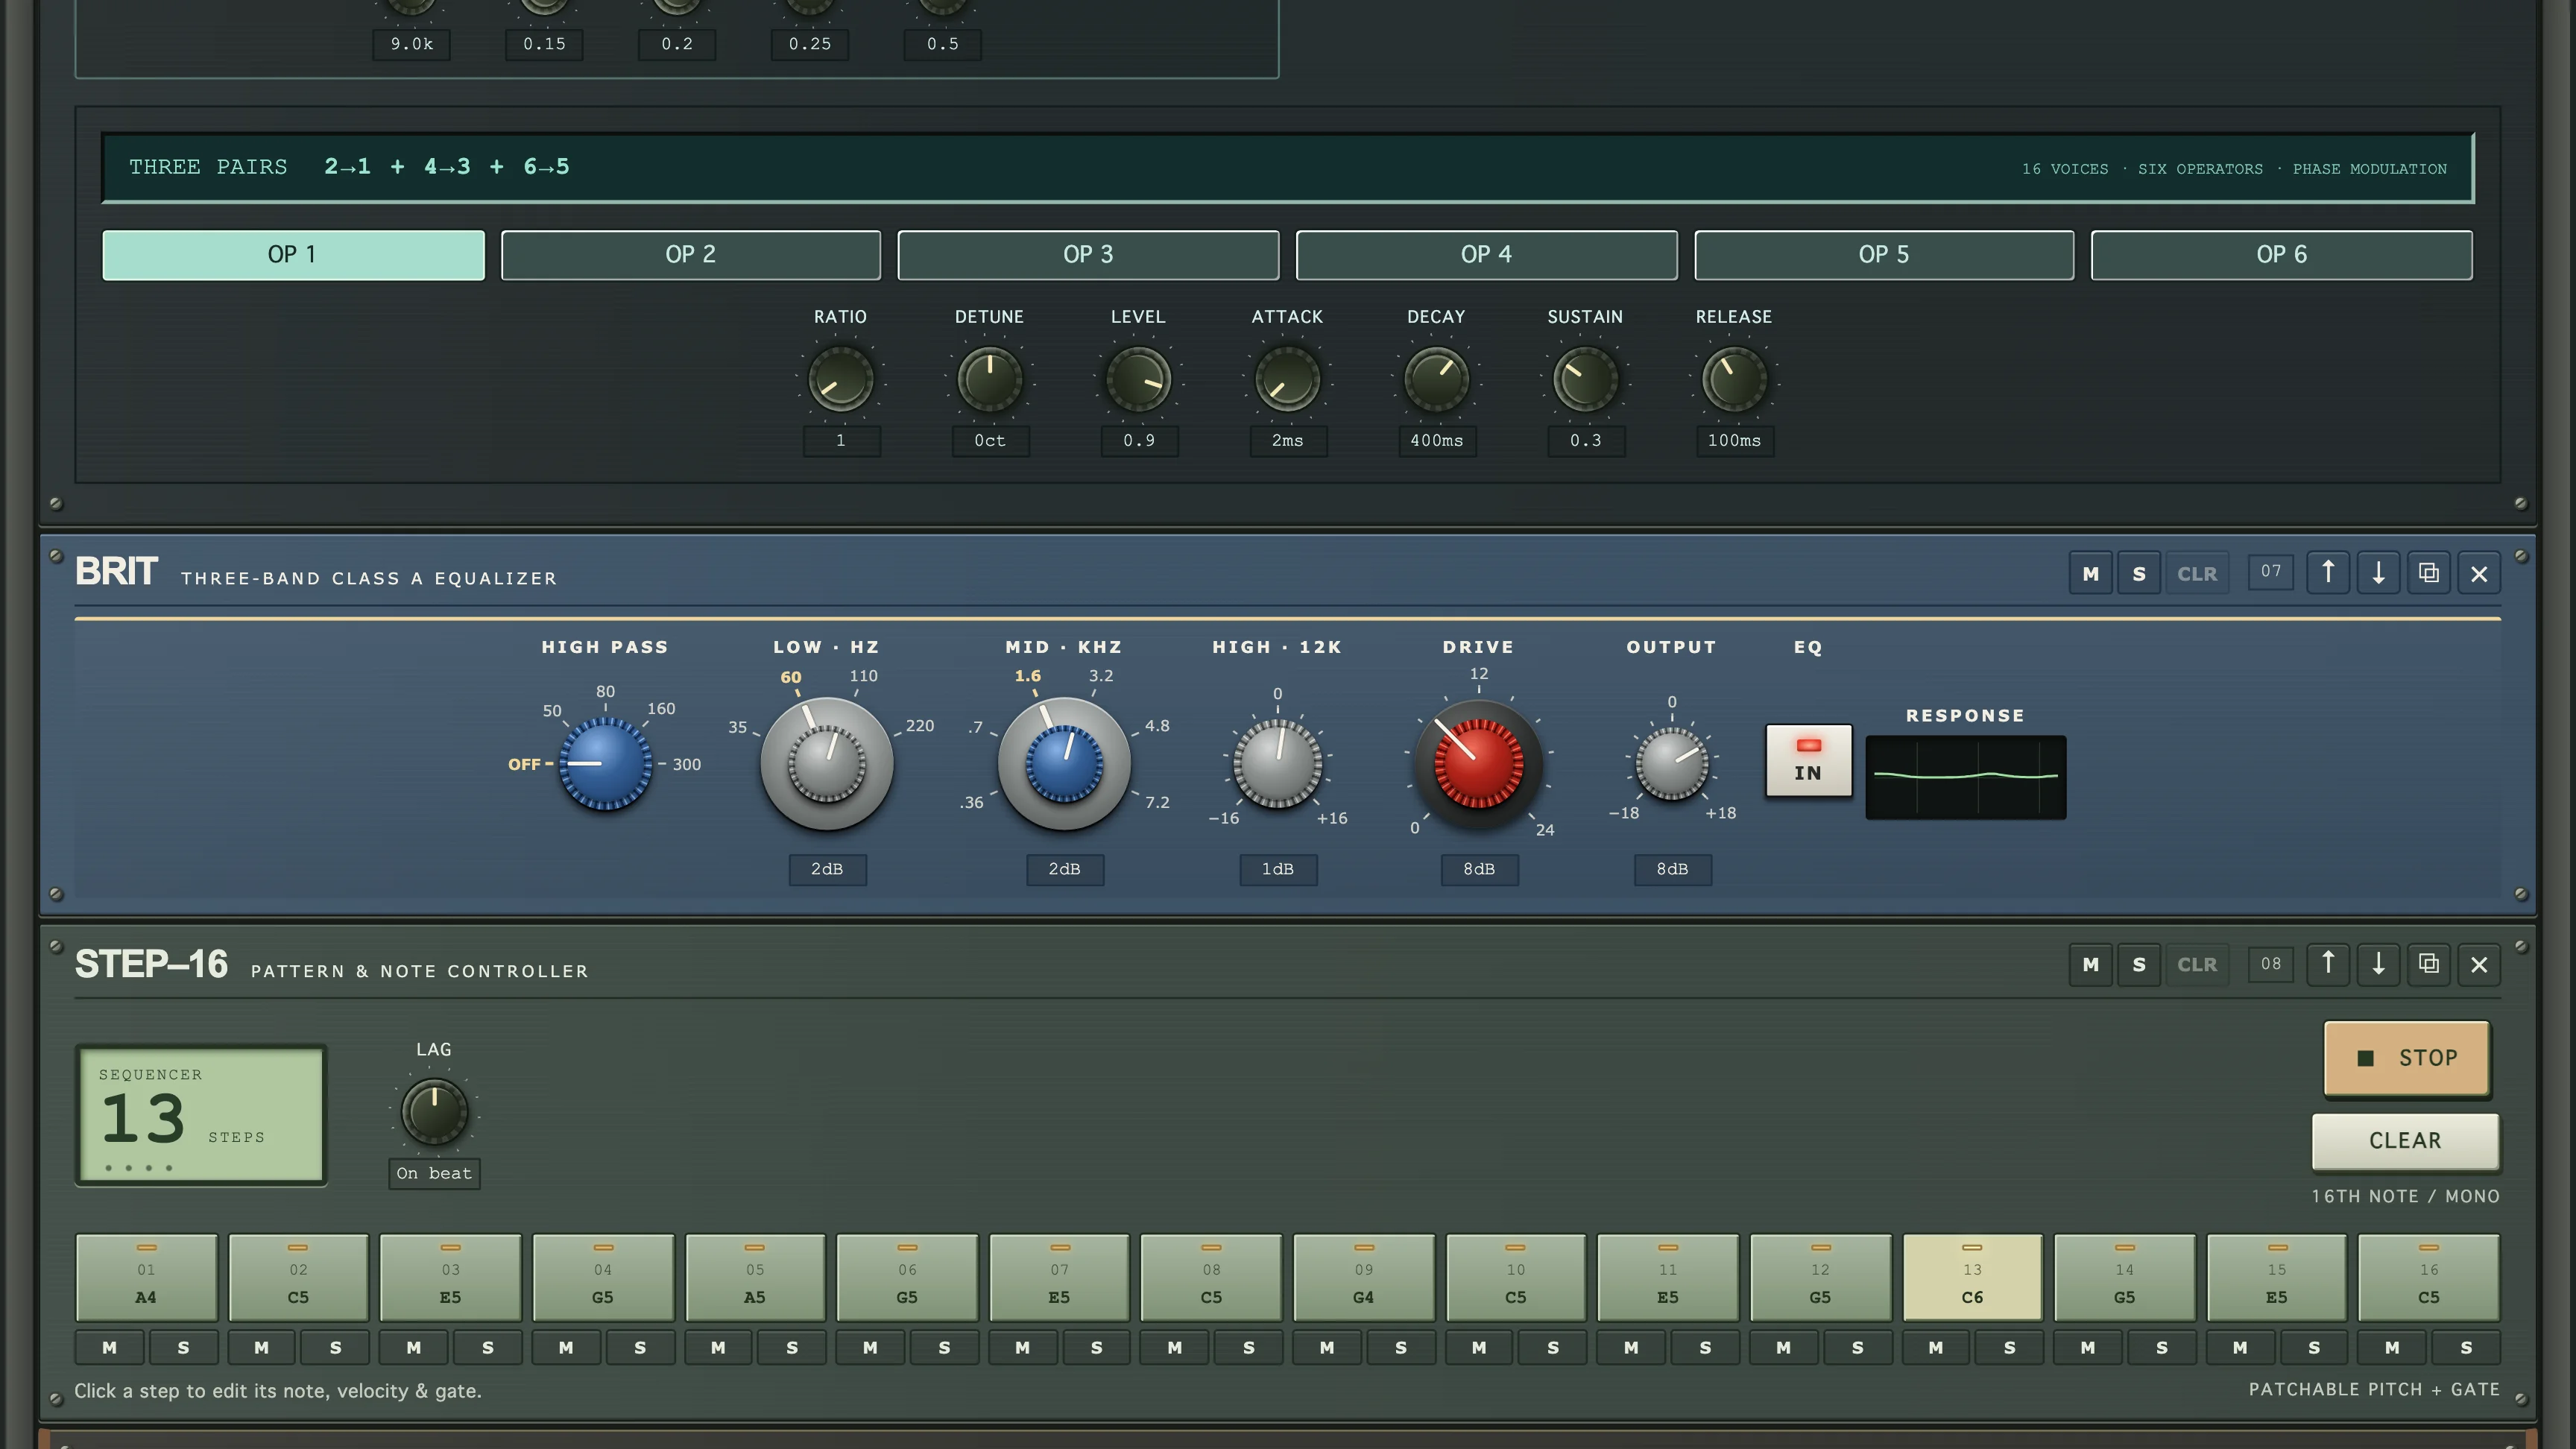Viewport: 2576px width, 1449px height.
Task: Solo the STEP-16 module
Action: click(2139, 964)
